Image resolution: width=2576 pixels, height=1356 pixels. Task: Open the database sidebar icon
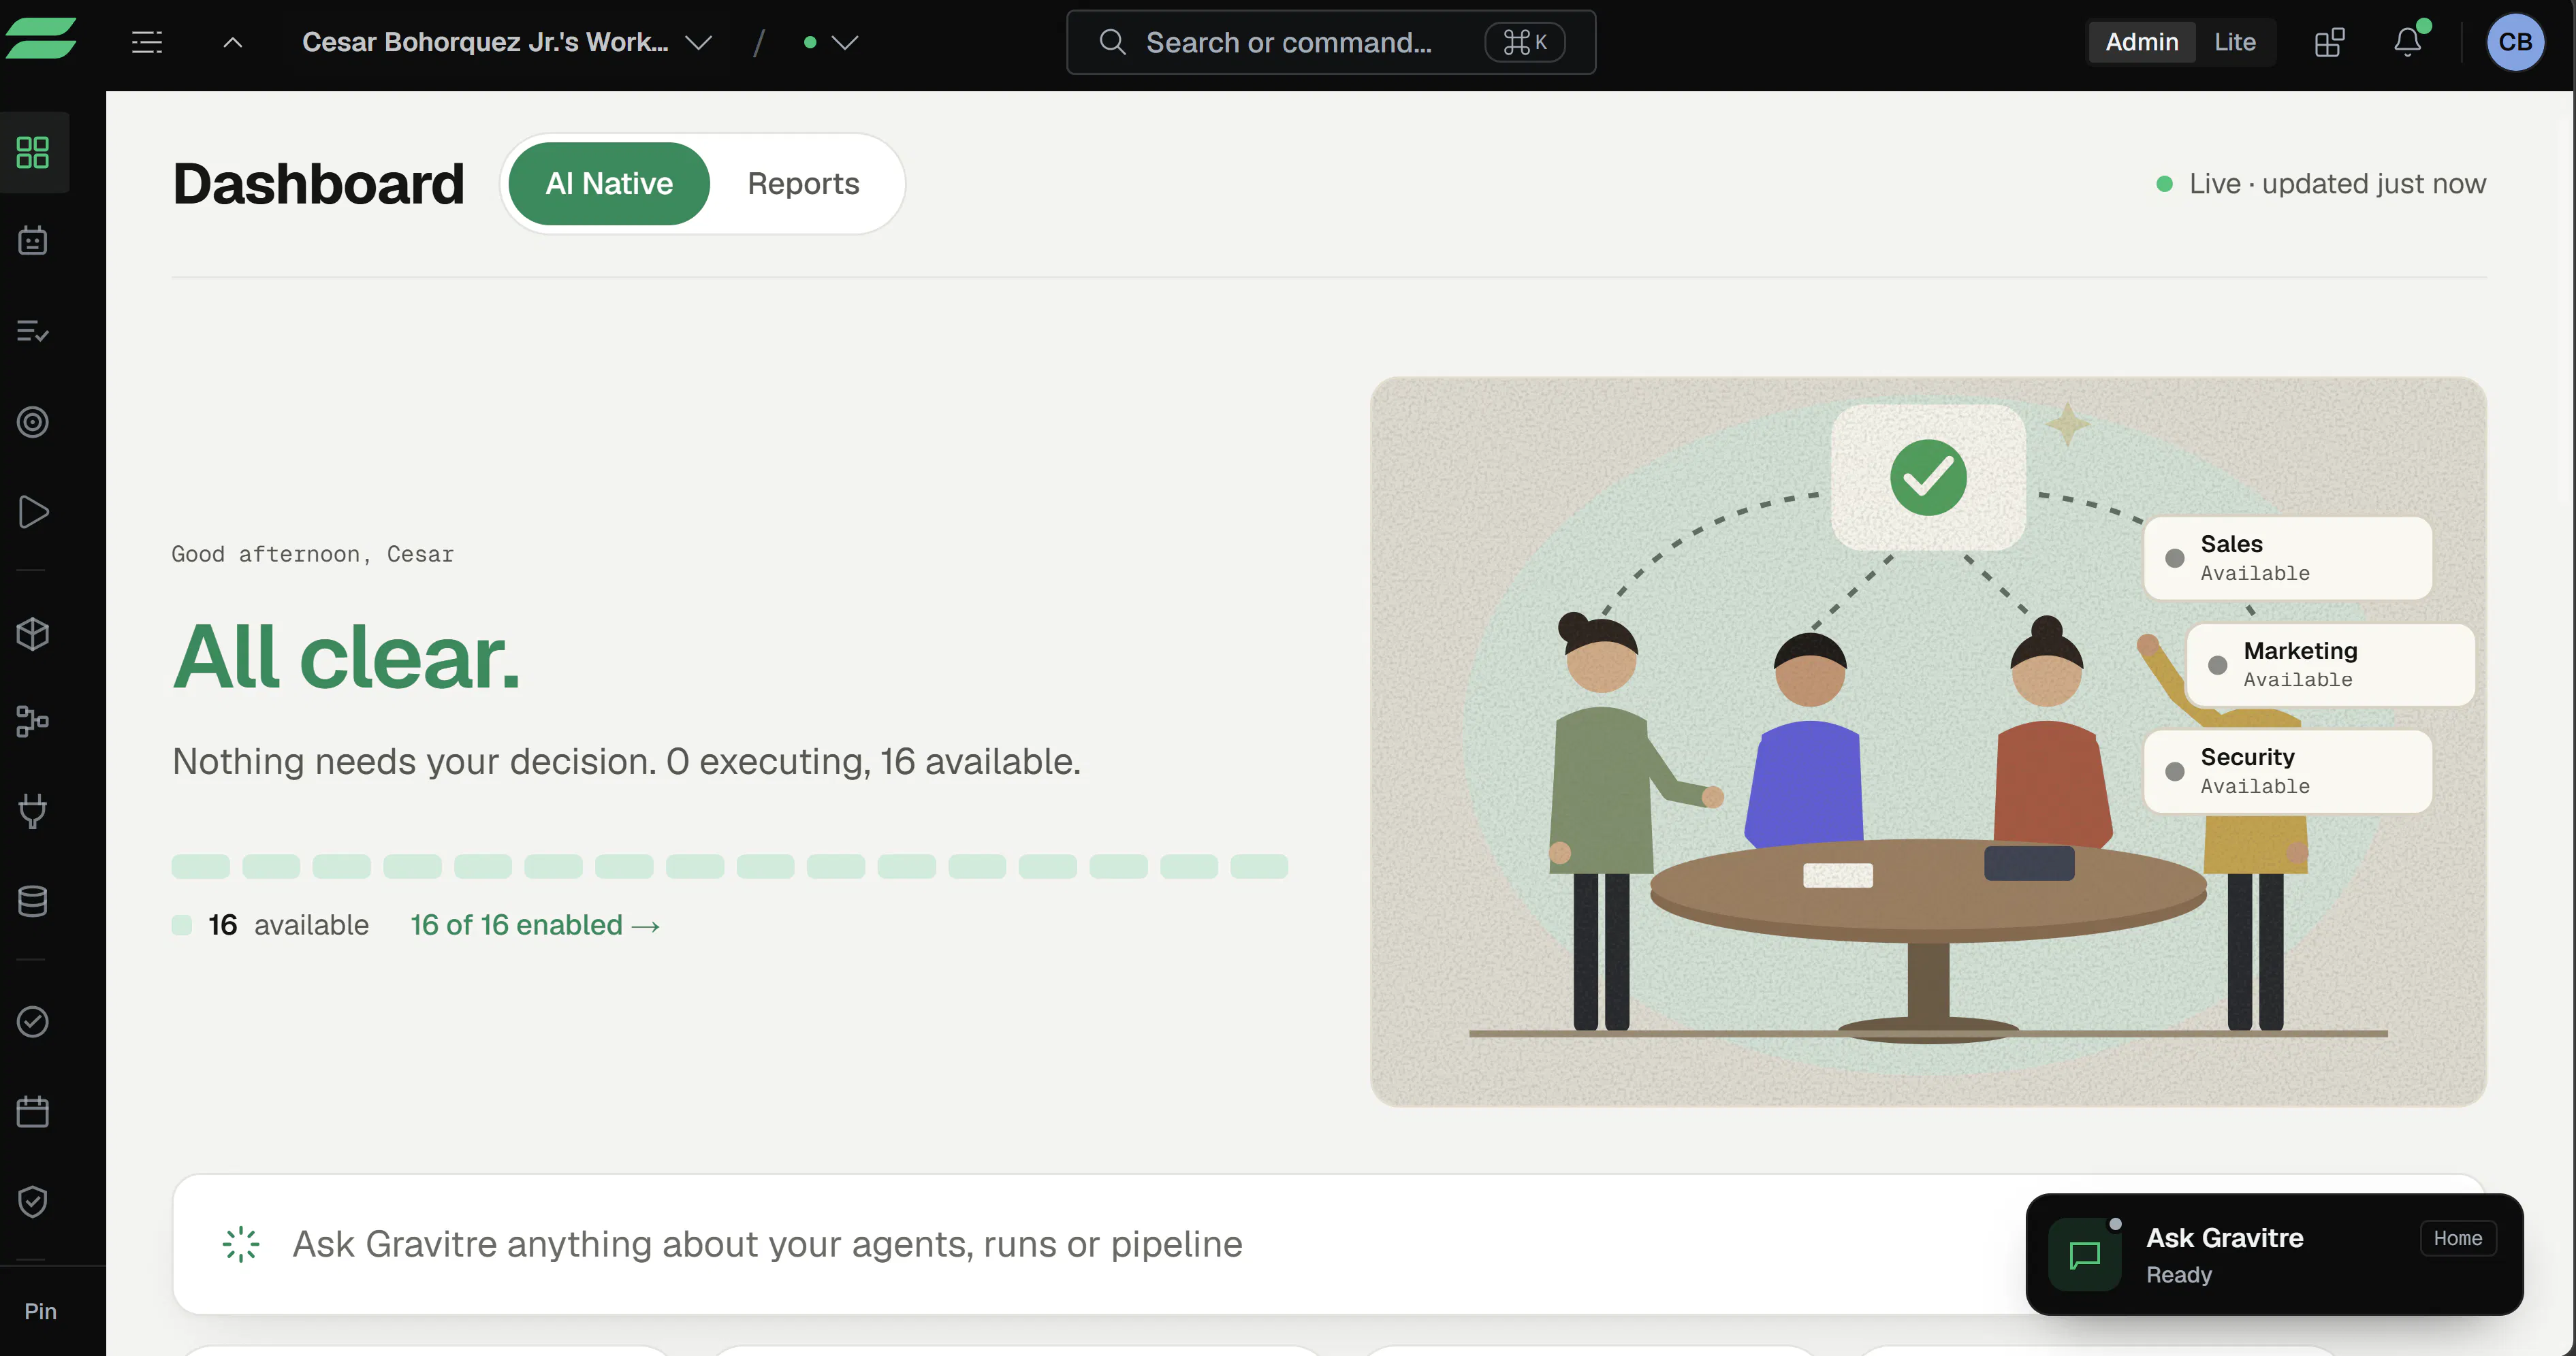33,901
